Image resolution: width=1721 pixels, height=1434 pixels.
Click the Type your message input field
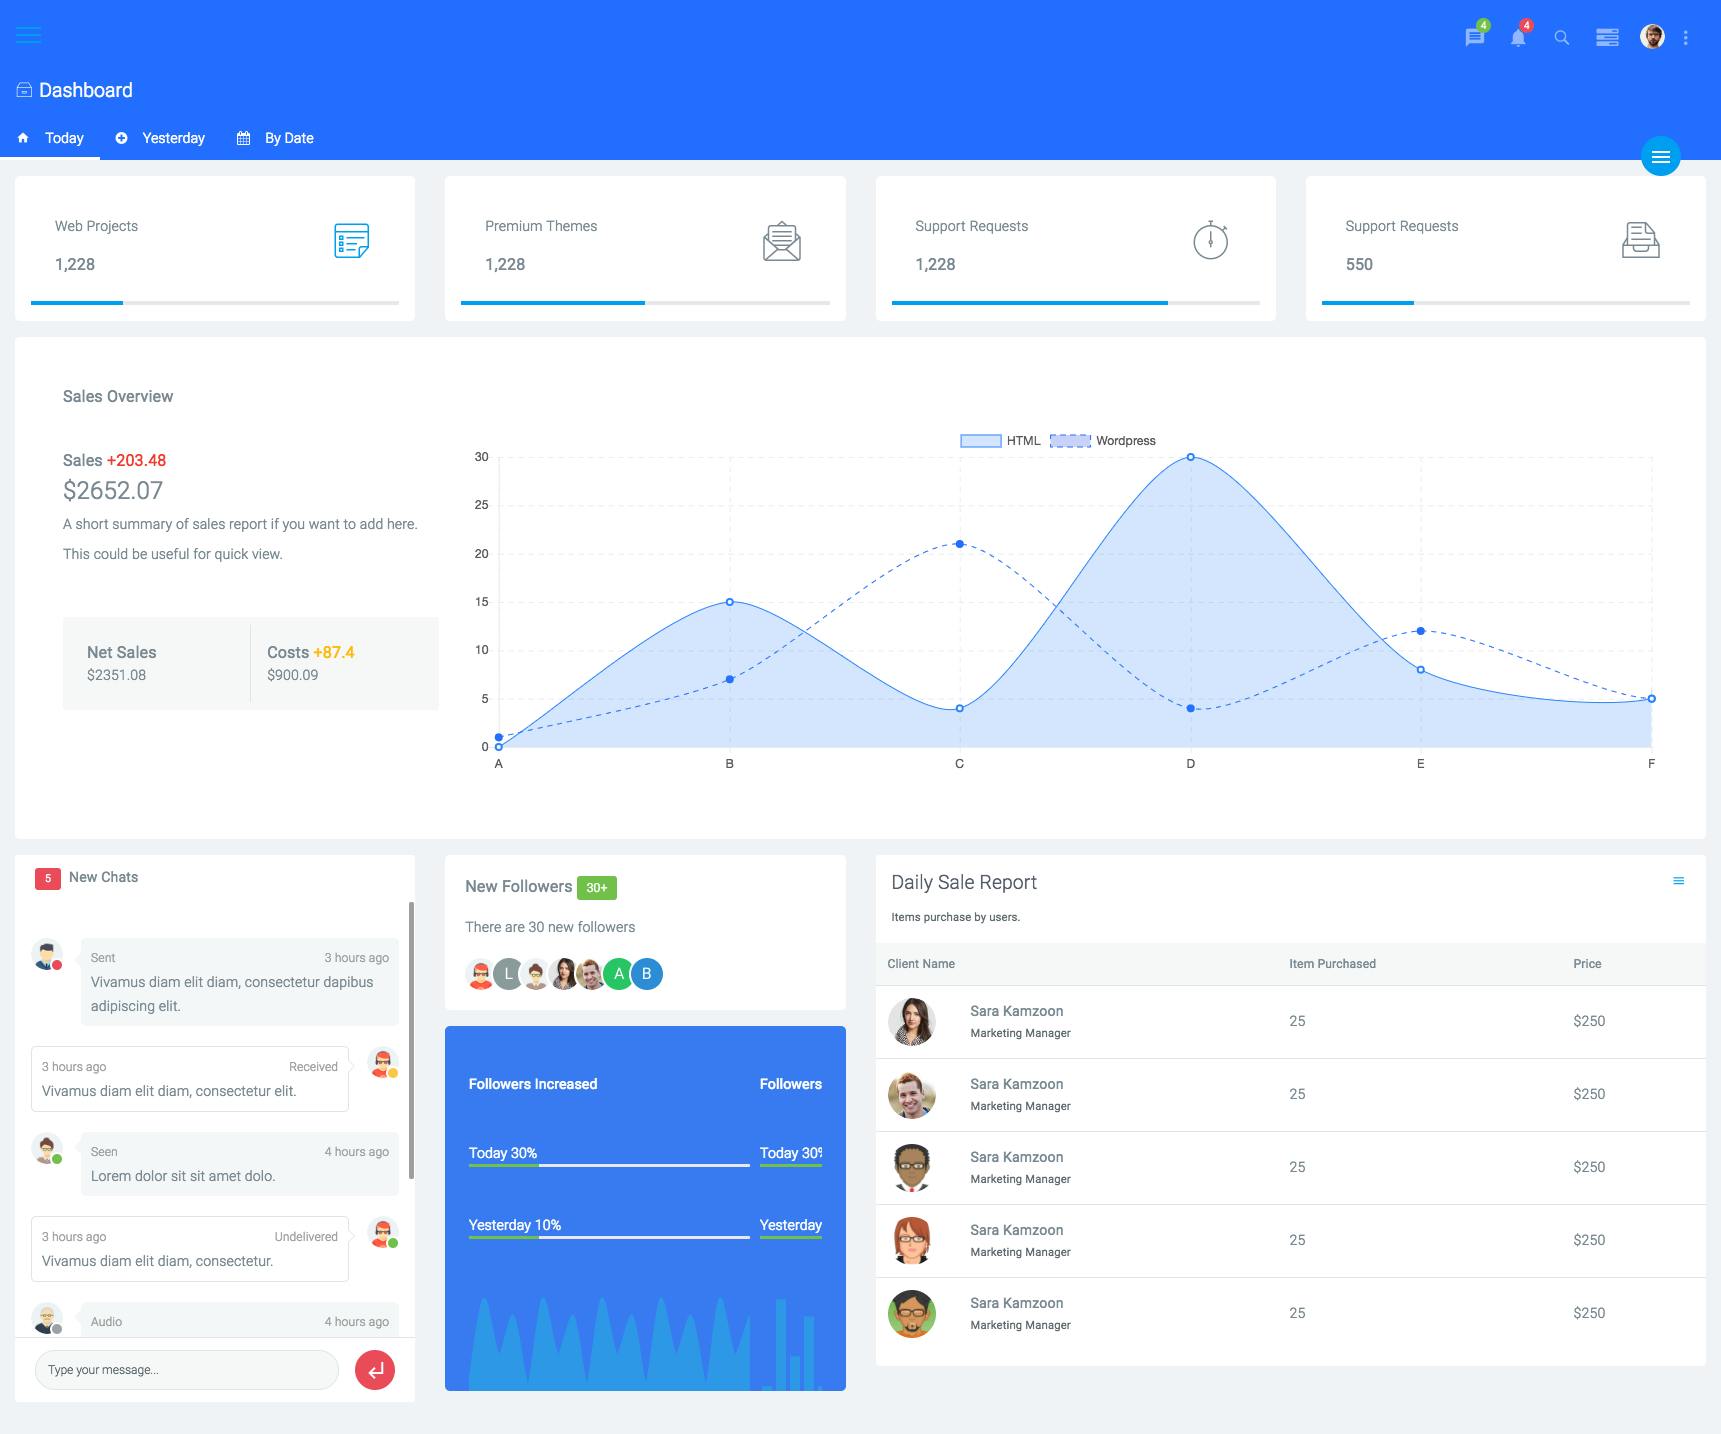[x=187, y=1370]
